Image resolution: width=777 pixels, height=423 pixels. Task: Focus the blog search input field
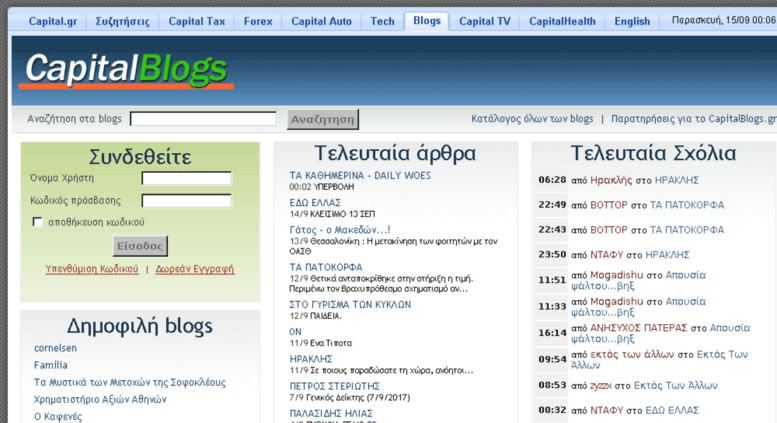point(203,119)
